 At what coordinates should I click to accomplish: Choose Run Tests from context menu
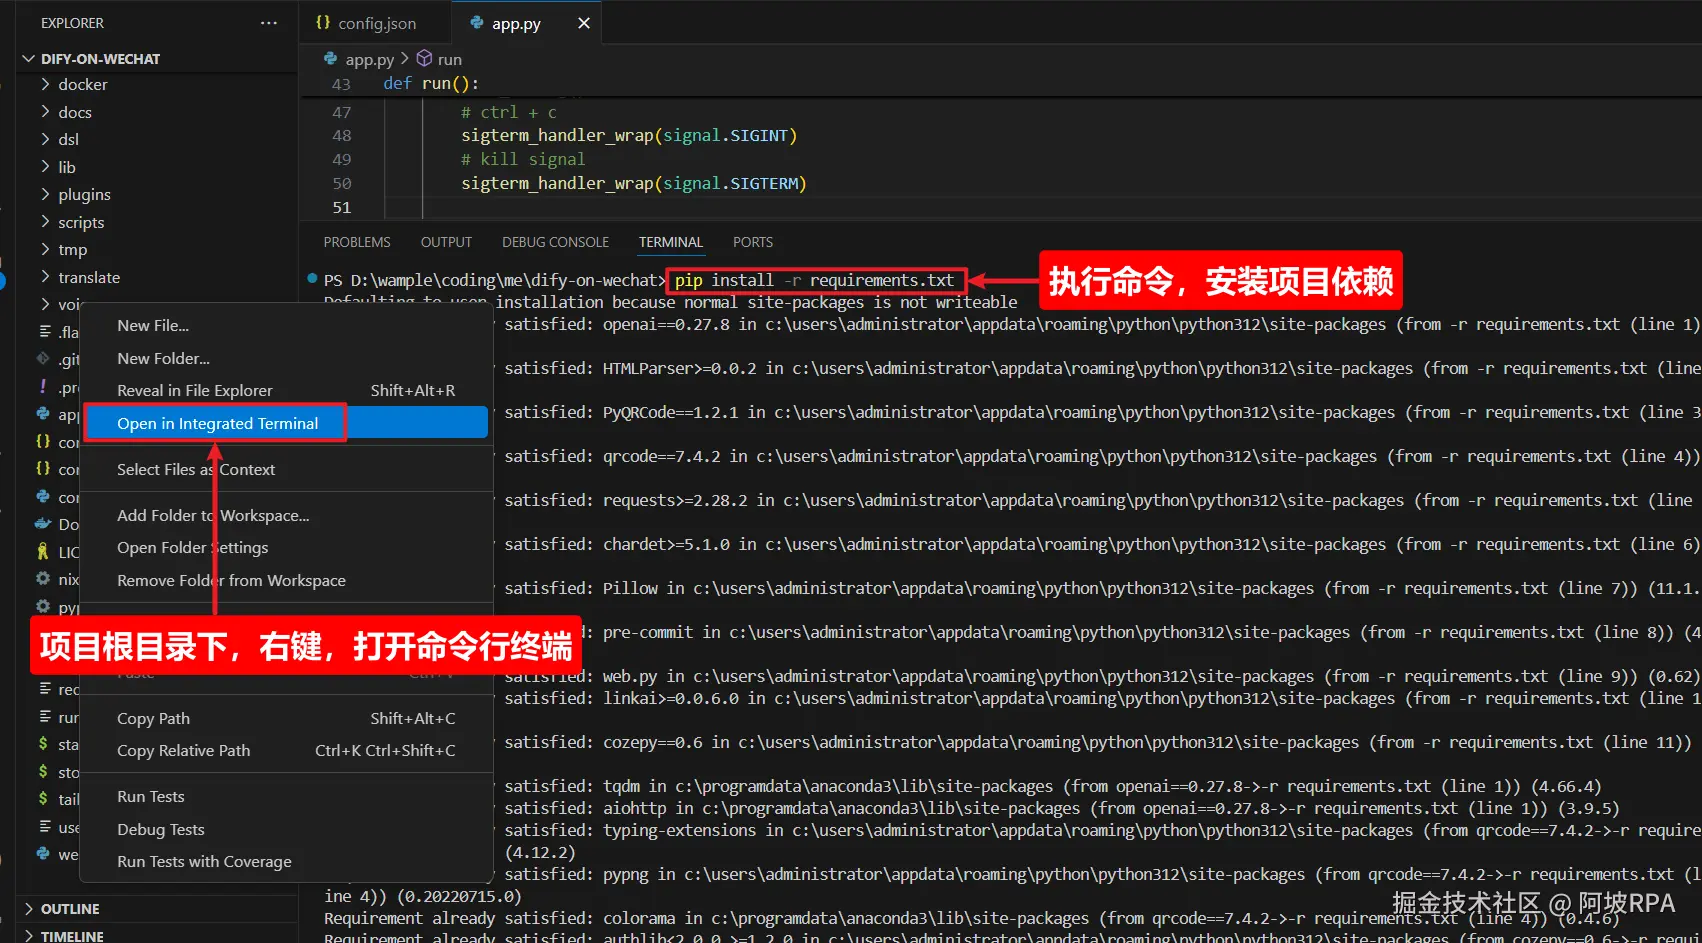point(286,796)
